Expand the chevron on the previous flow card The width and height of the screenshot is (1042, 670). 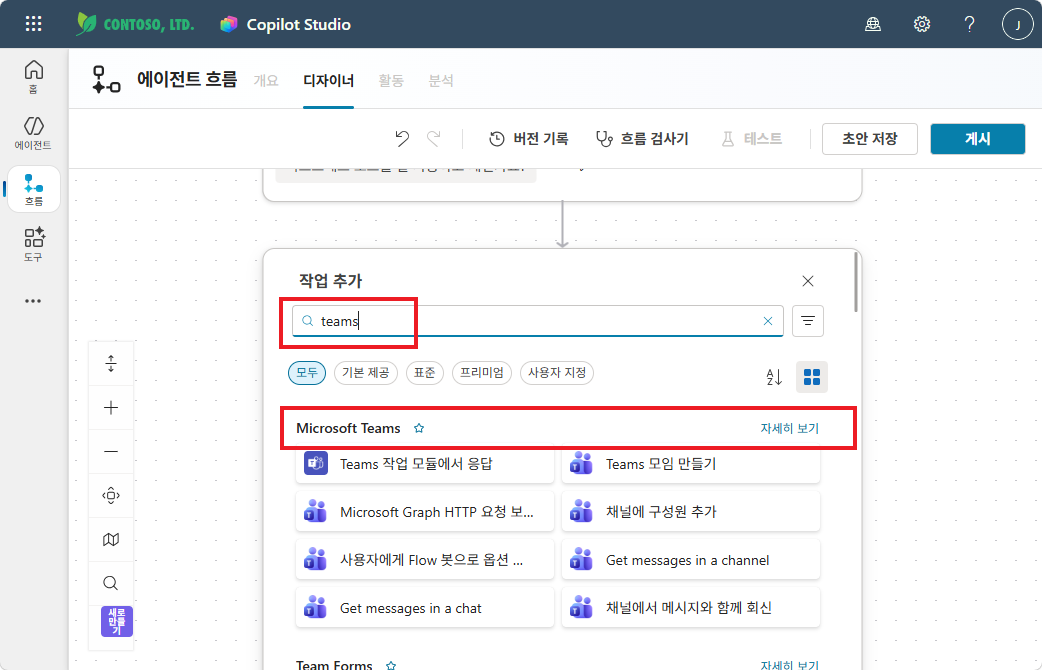(x=581, y=170)
